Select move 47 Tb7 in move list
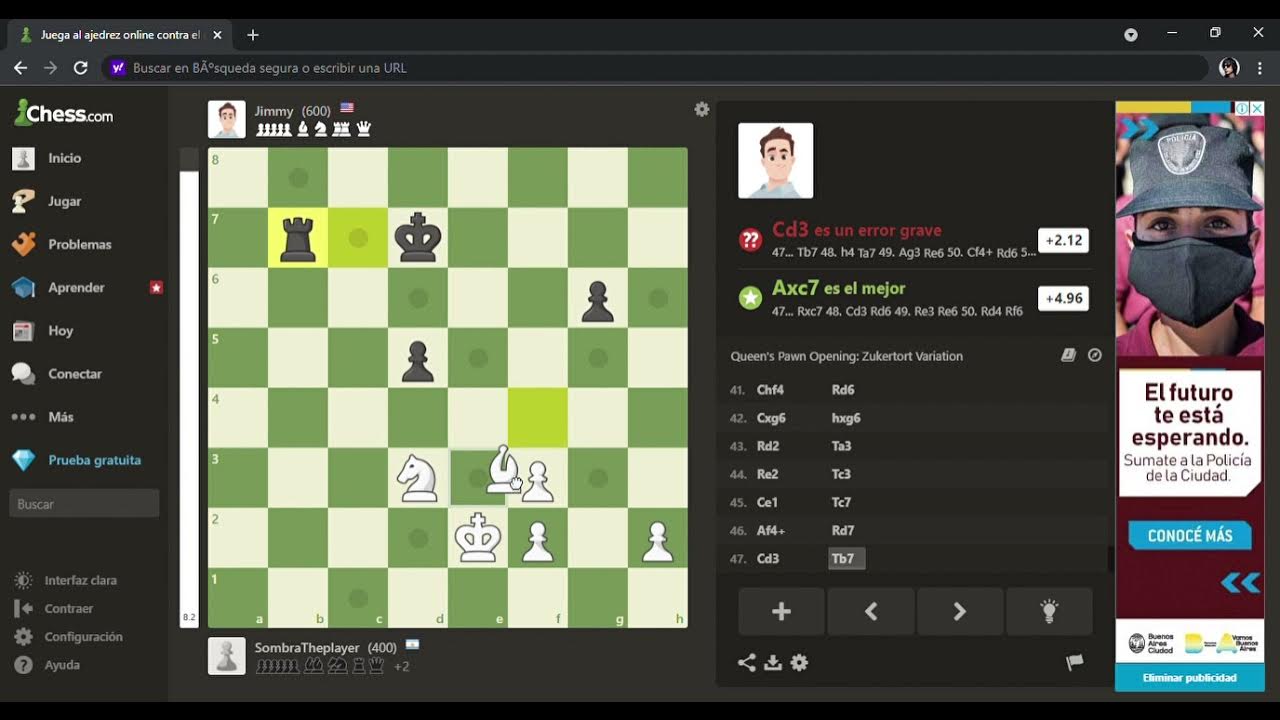Screen dimensions: 1280x720 point(846,559)
